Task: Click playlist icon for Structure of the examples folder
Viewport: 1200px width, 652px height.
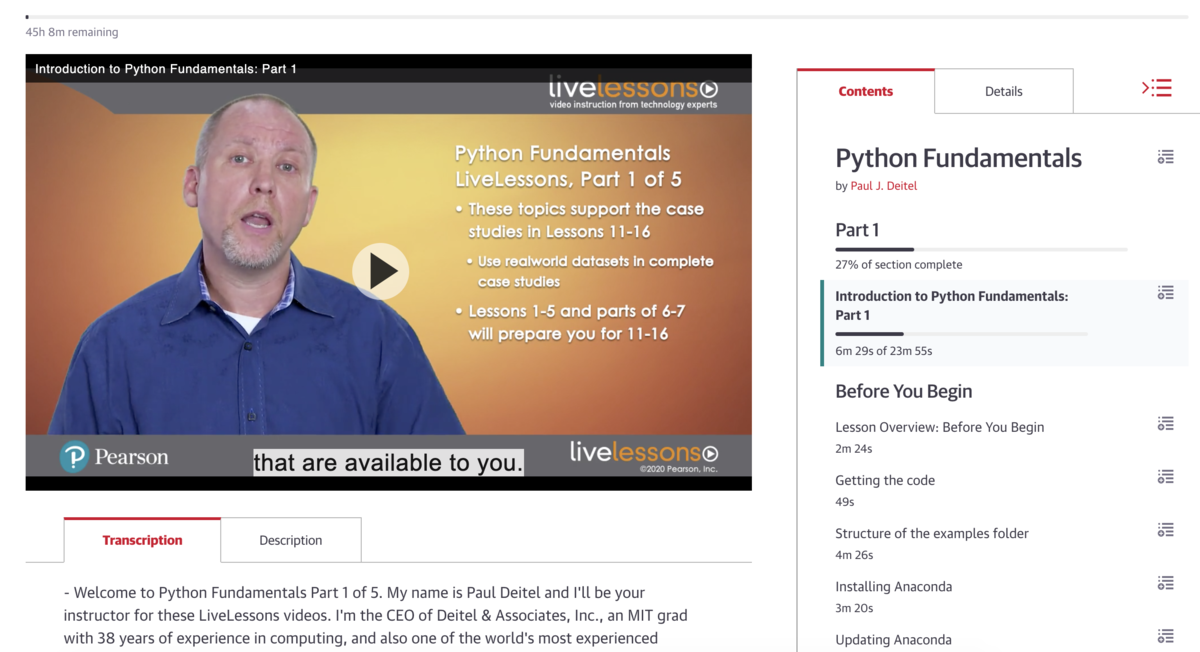Action: pyautogui.click(x=1165, y=530)
